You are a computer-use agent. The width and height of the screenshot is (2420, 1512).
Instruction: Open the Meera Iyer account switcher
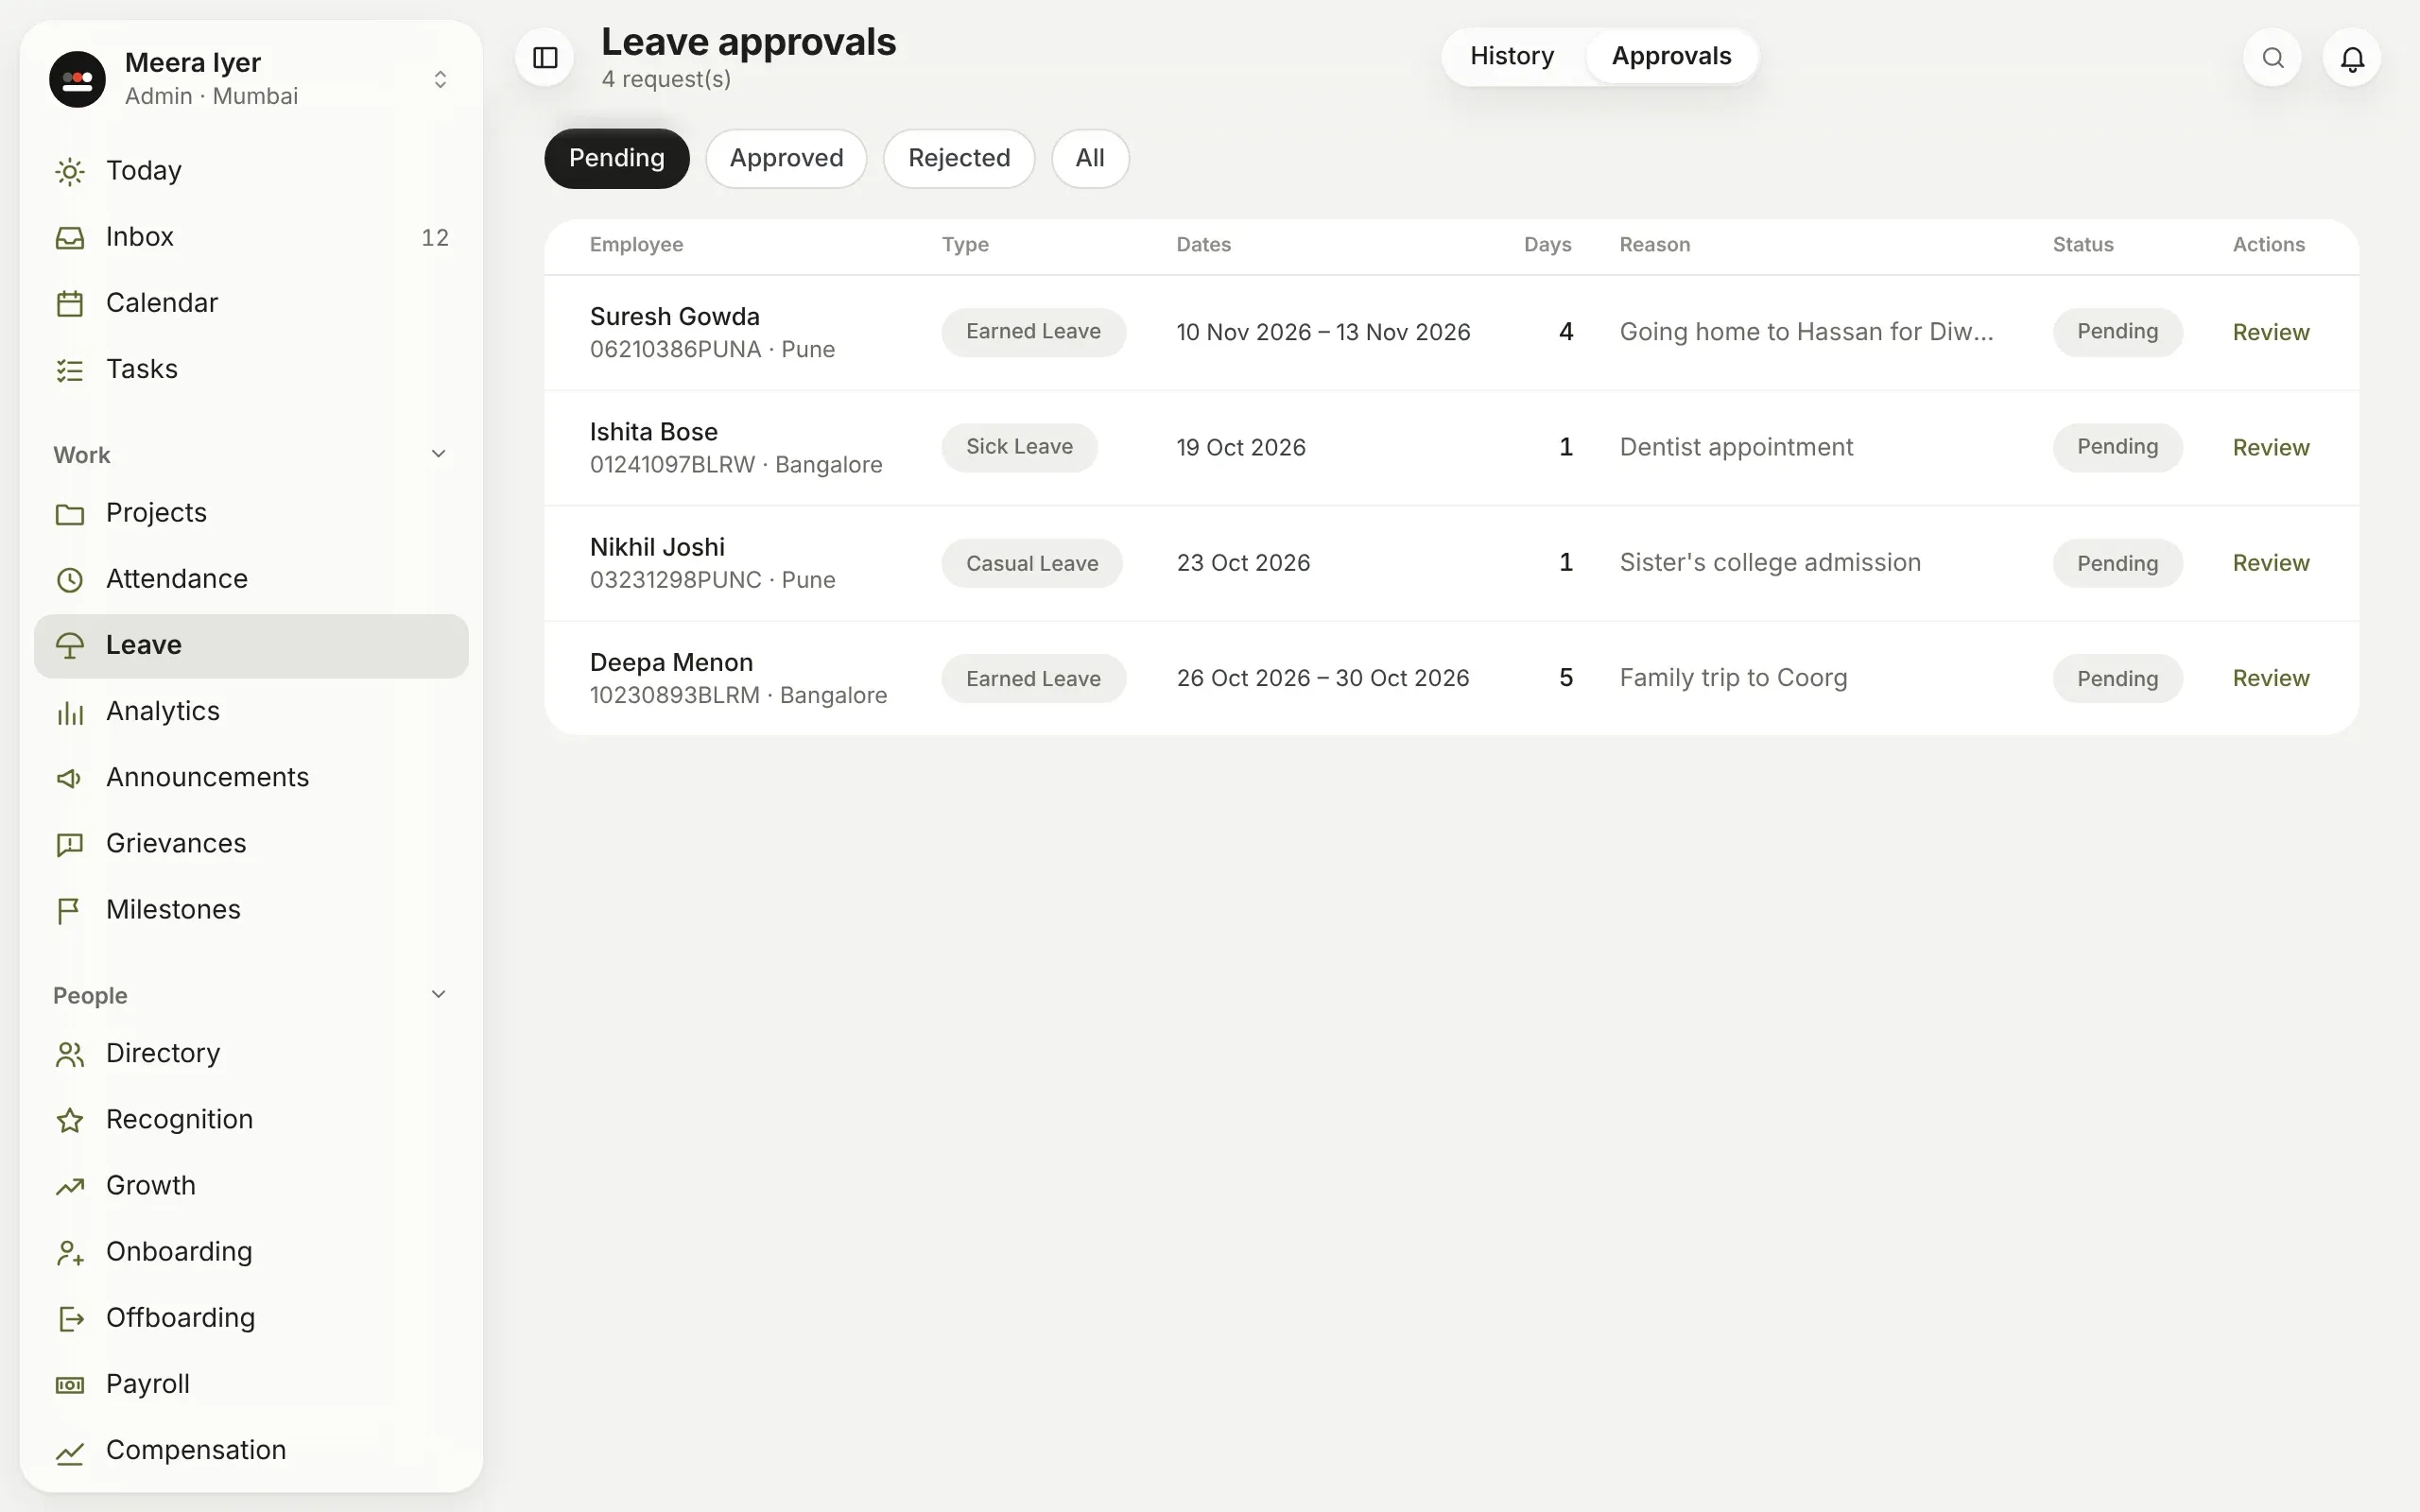tap(251, 79)
